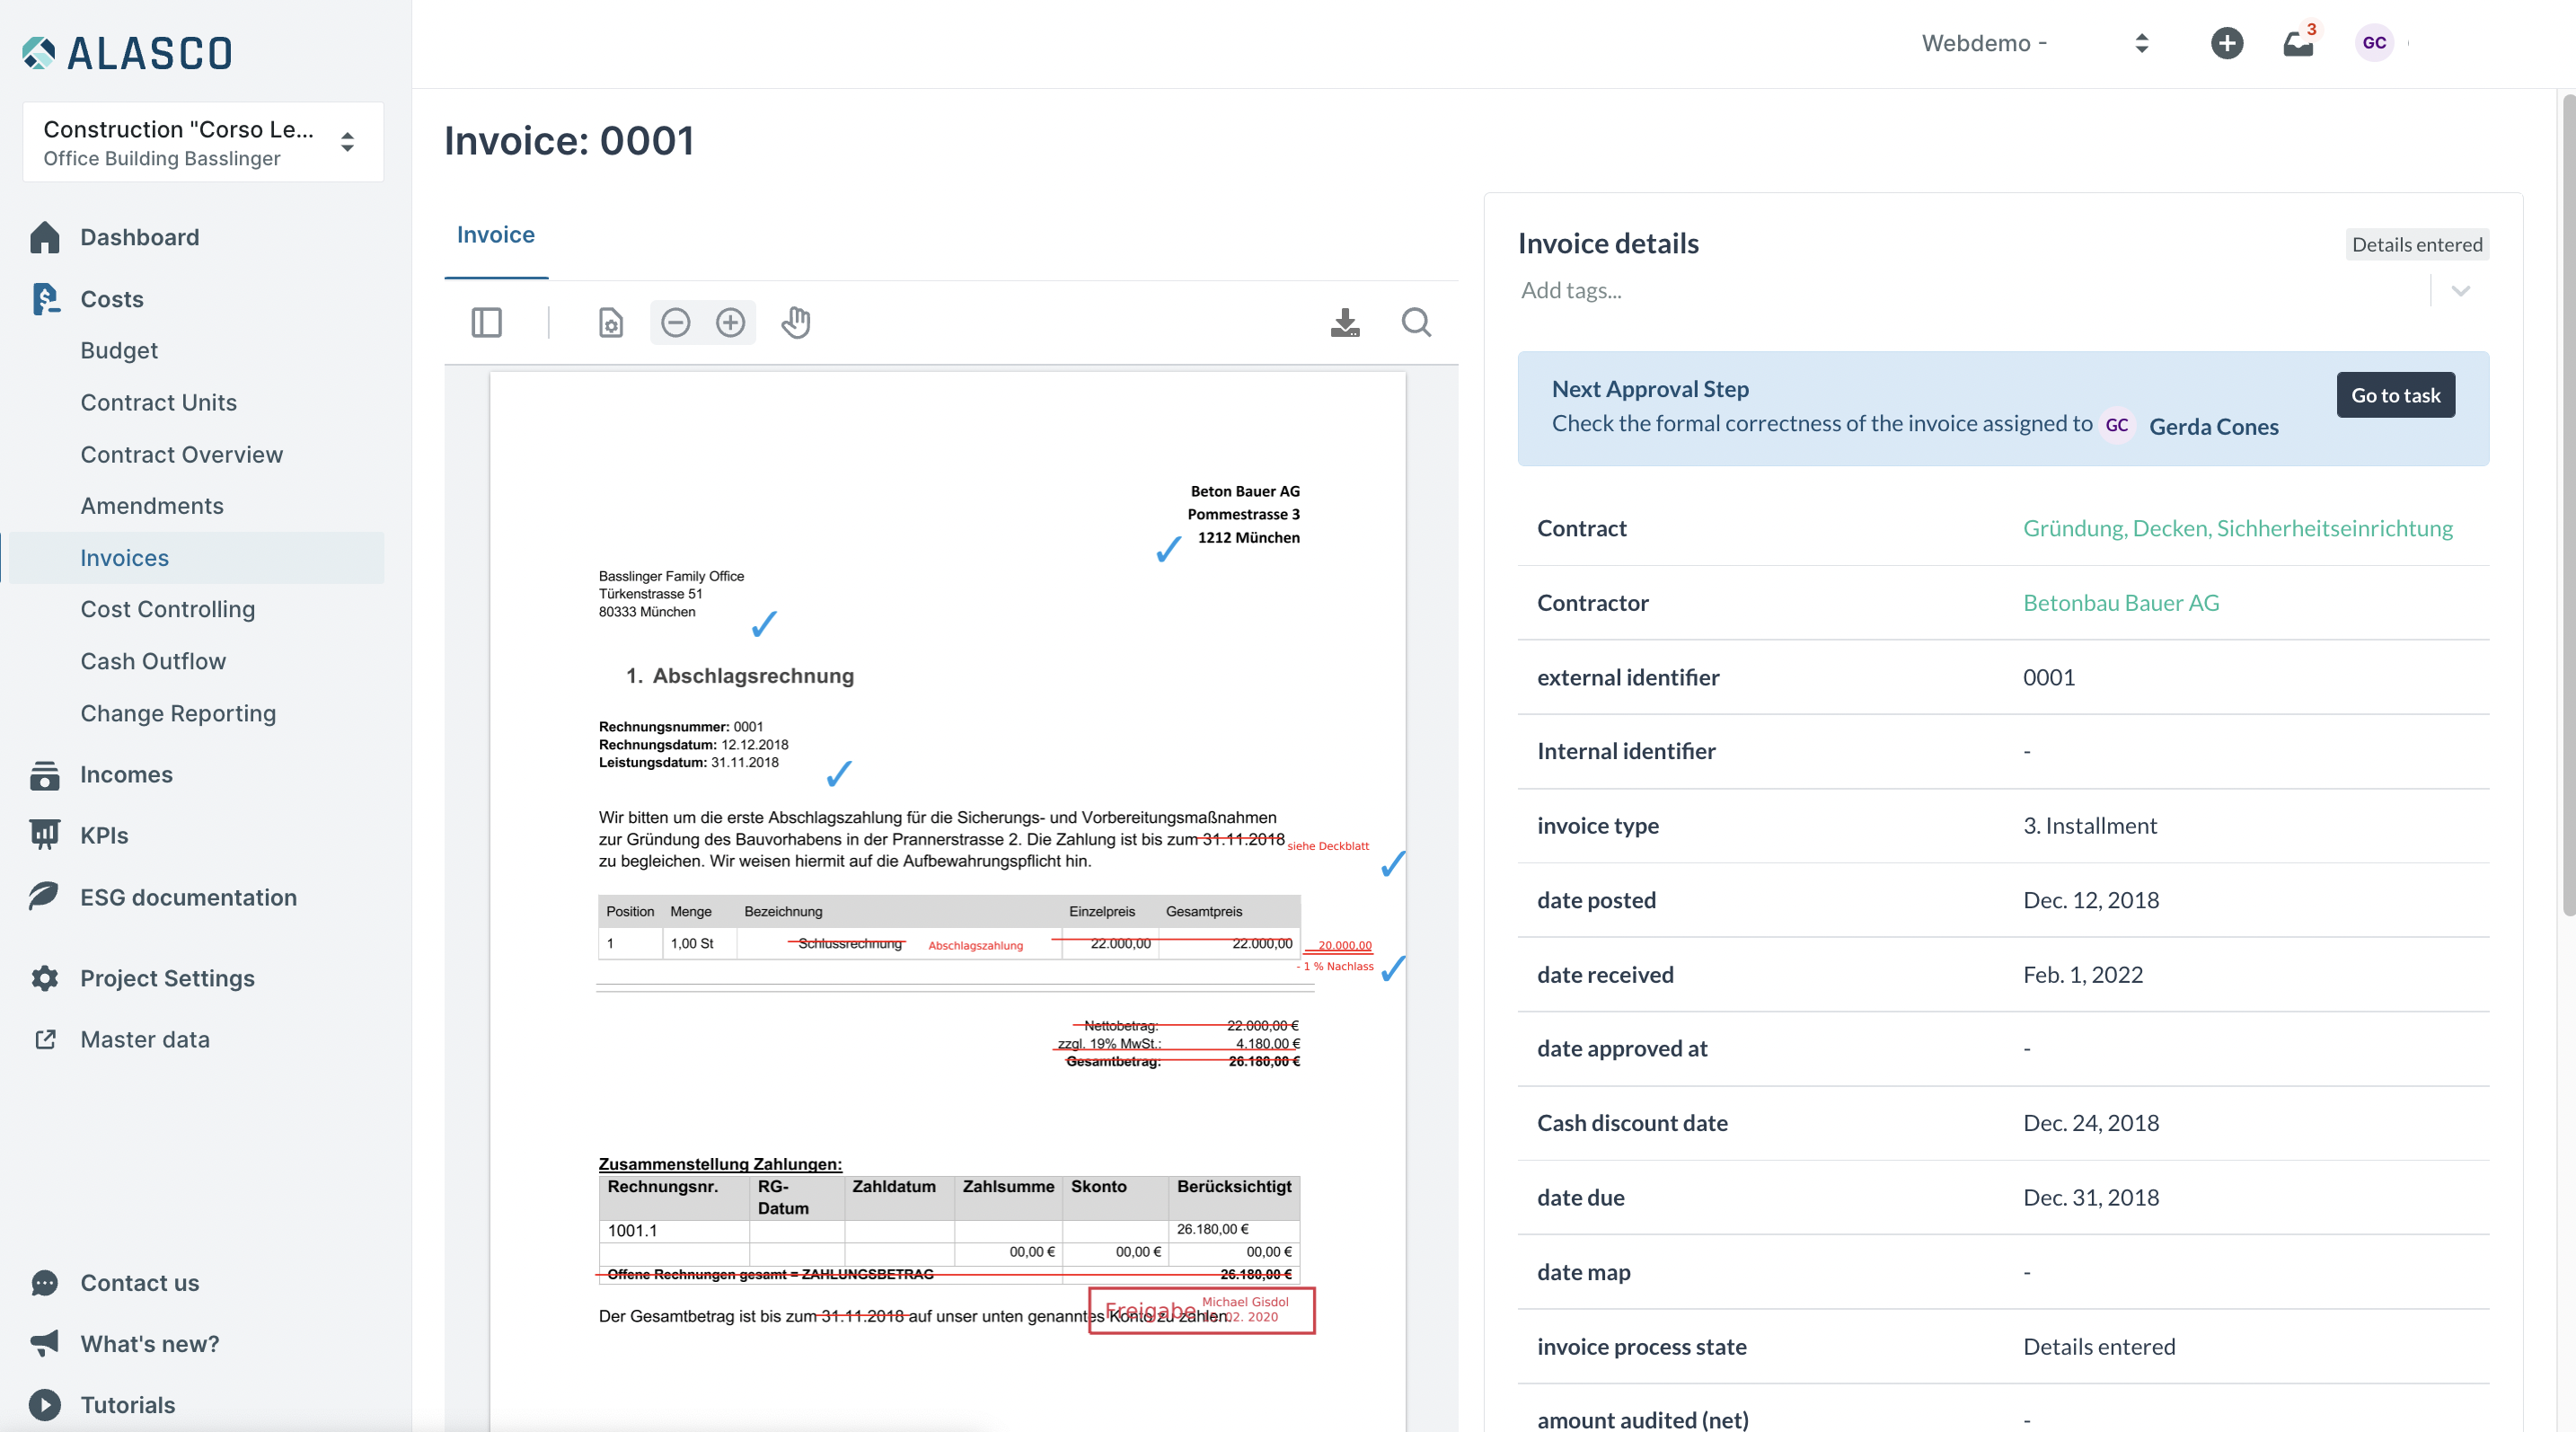Click the '1. Abschlagsrechnung' heading in document
Image resolution: width=2576 pixels, height=1432 pixels.
(740, 676)
